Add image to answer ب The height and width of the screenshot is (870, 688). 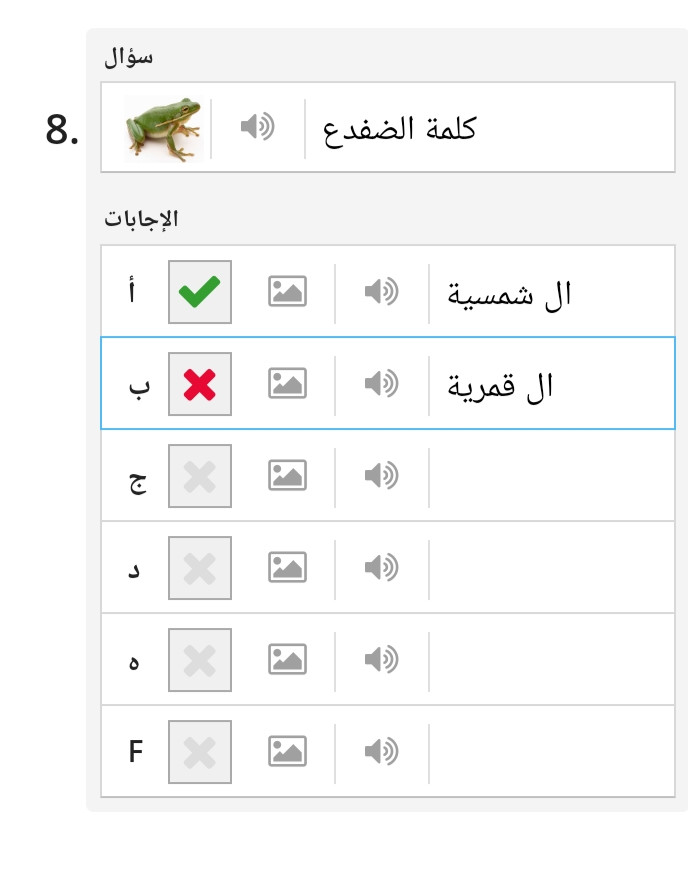pyautogui.click(x=287, y=383)
